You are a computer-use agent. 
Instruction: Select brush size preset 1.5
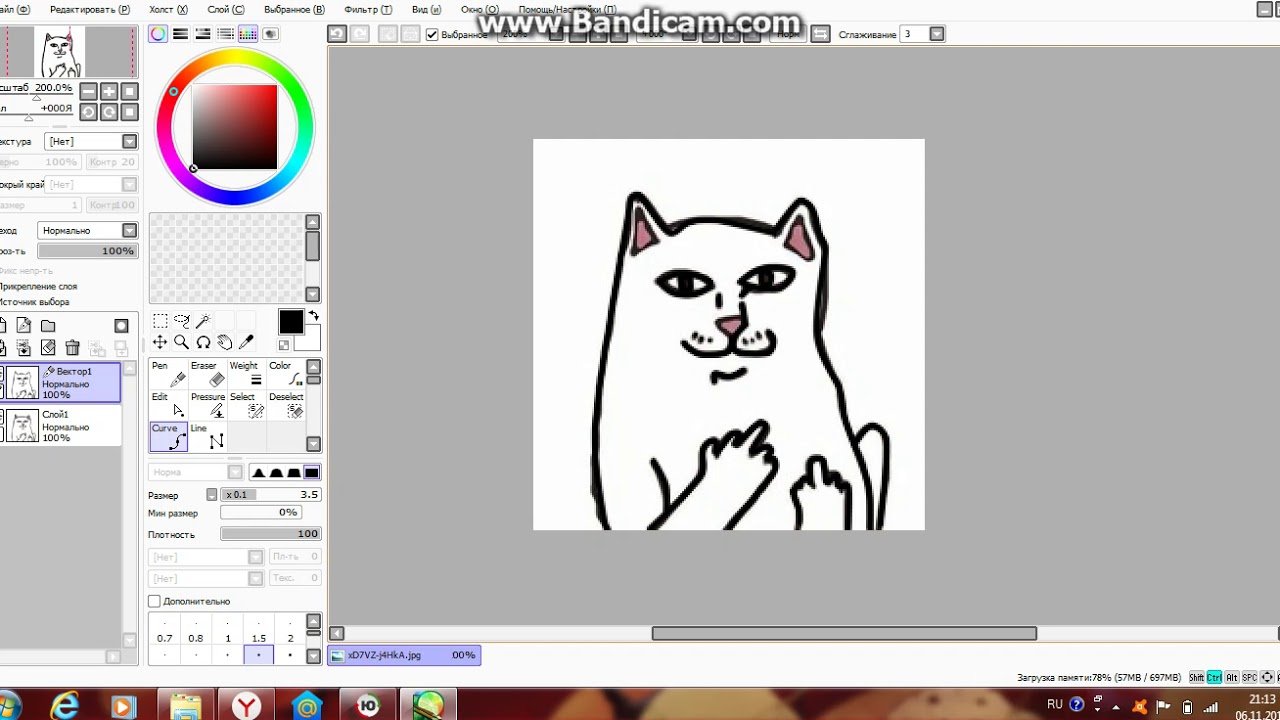coord(259,638)
